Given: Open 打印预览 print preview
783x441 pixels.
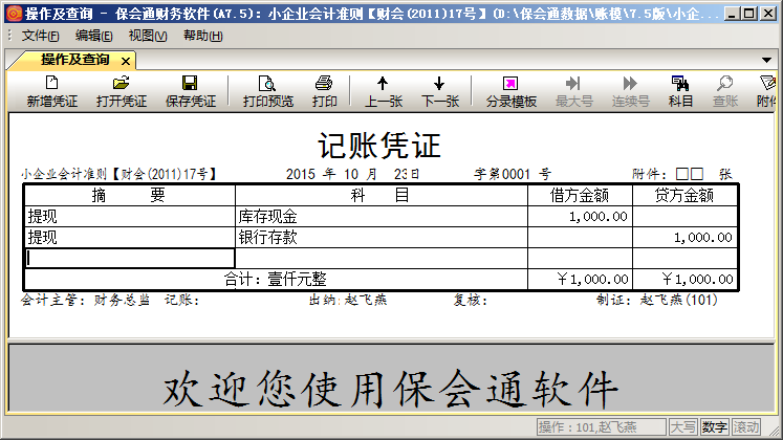Looking at the screenshot, I should [268, 91].
